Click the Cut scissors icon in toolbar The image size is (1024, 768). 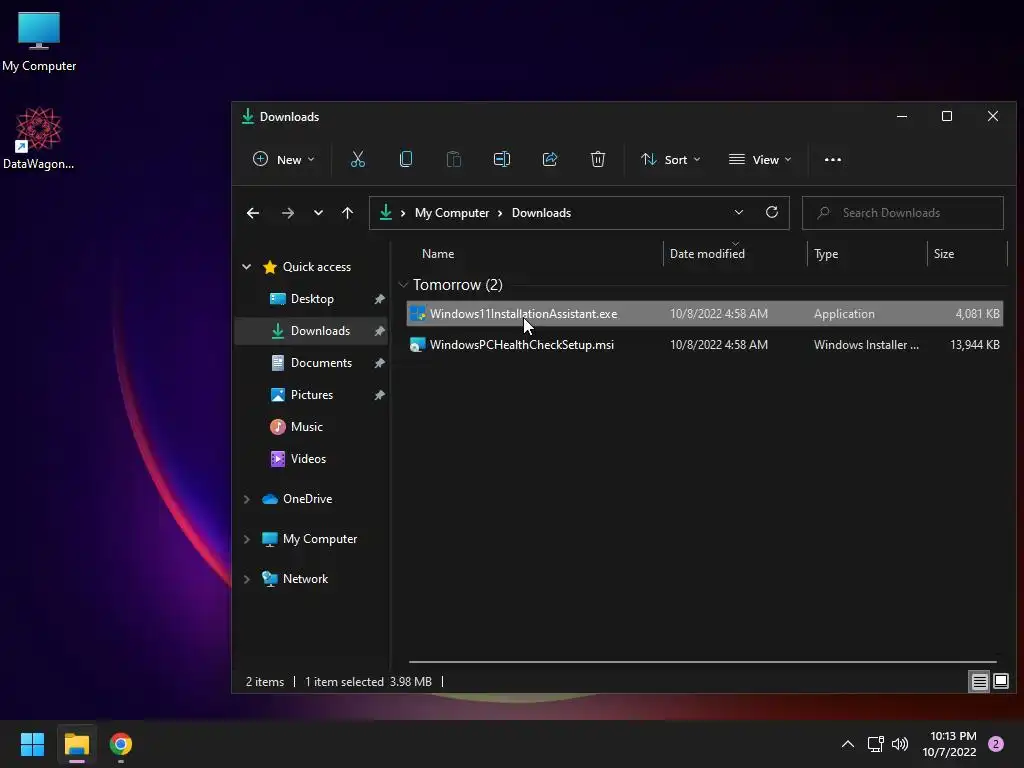[357, 159]
